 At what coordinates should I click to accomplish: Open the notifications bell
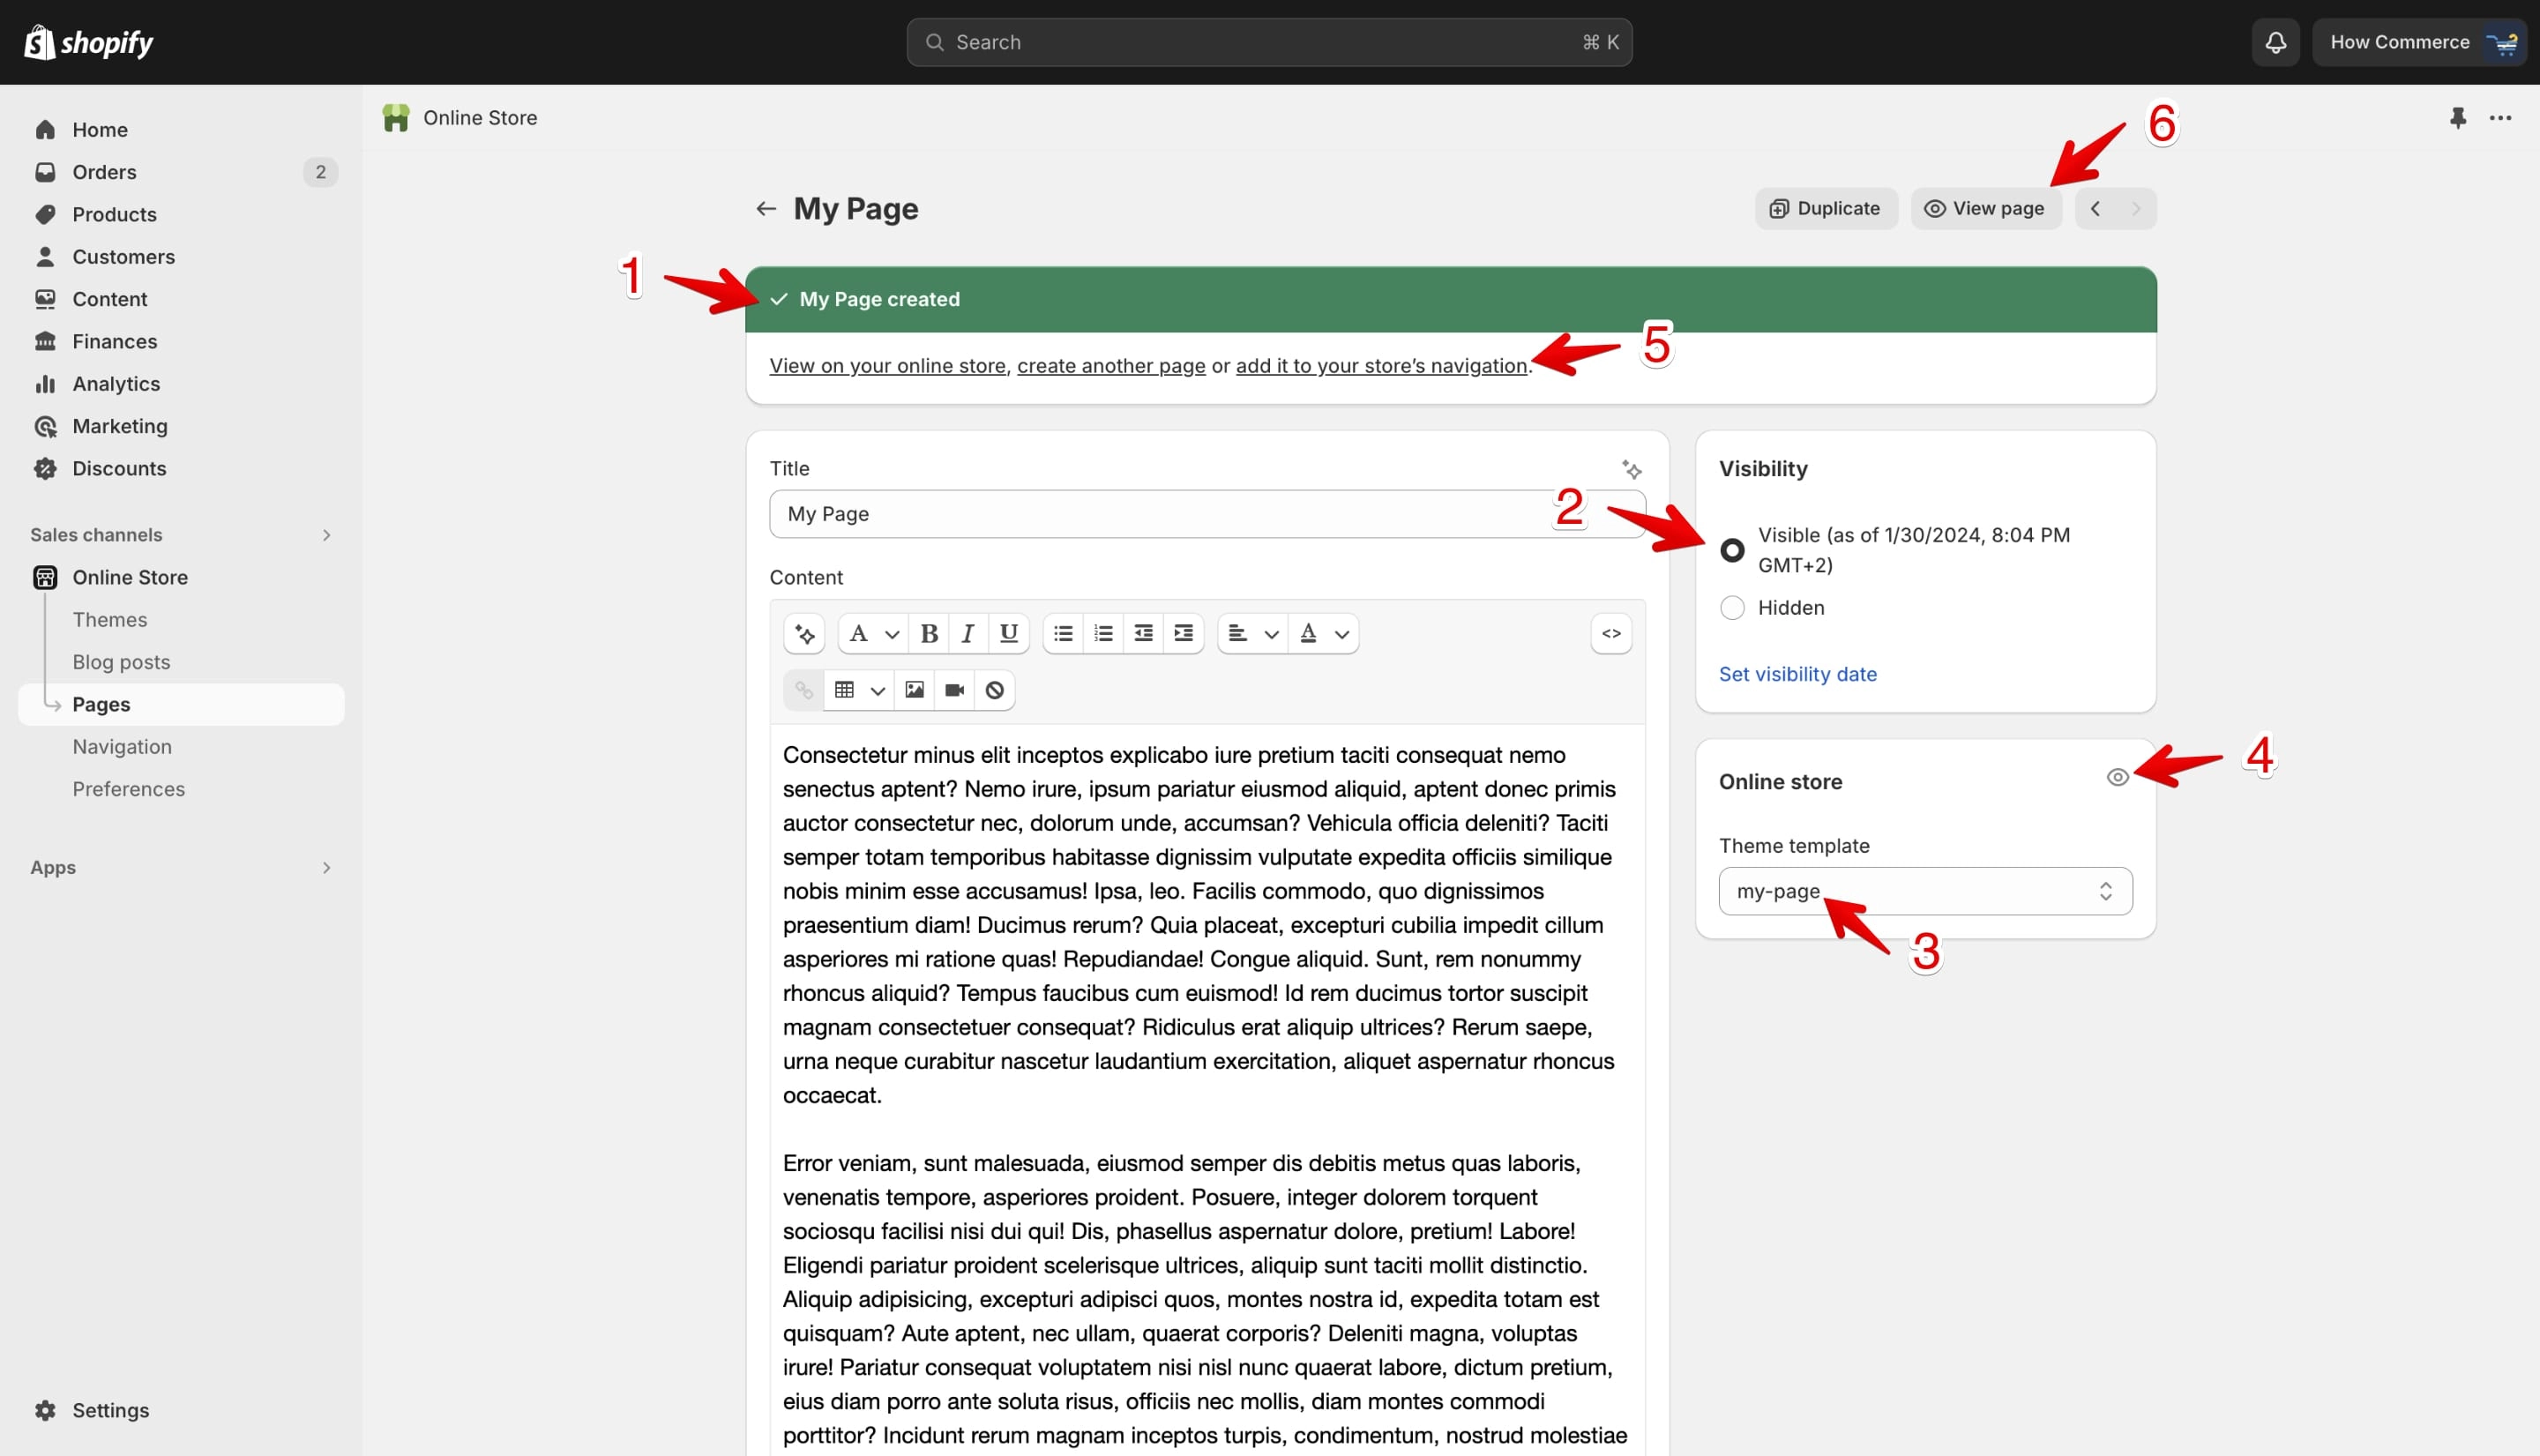point(2275,42)
